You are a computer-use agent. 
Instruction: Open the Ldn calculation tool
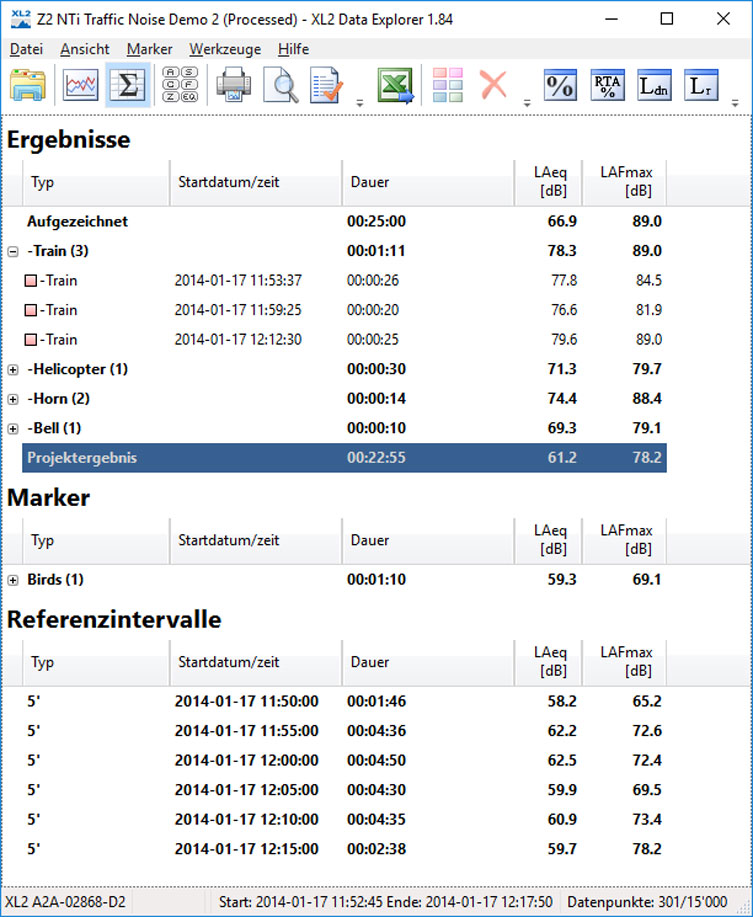654,86
